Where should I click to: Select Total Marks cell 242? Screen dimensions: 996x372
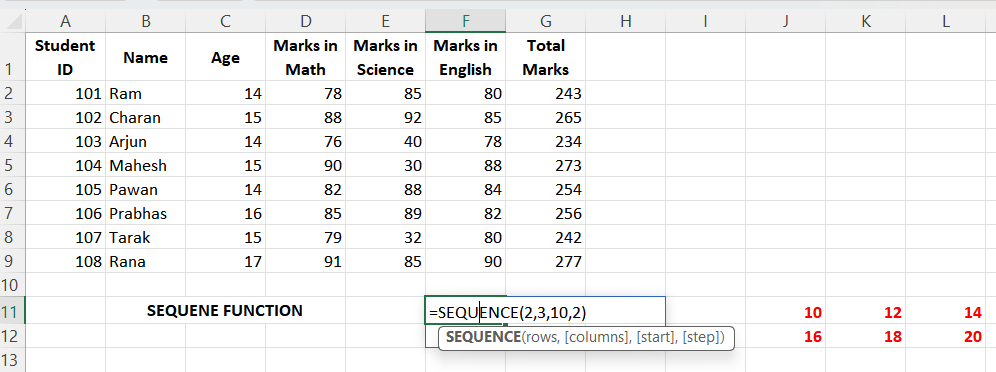546,238
